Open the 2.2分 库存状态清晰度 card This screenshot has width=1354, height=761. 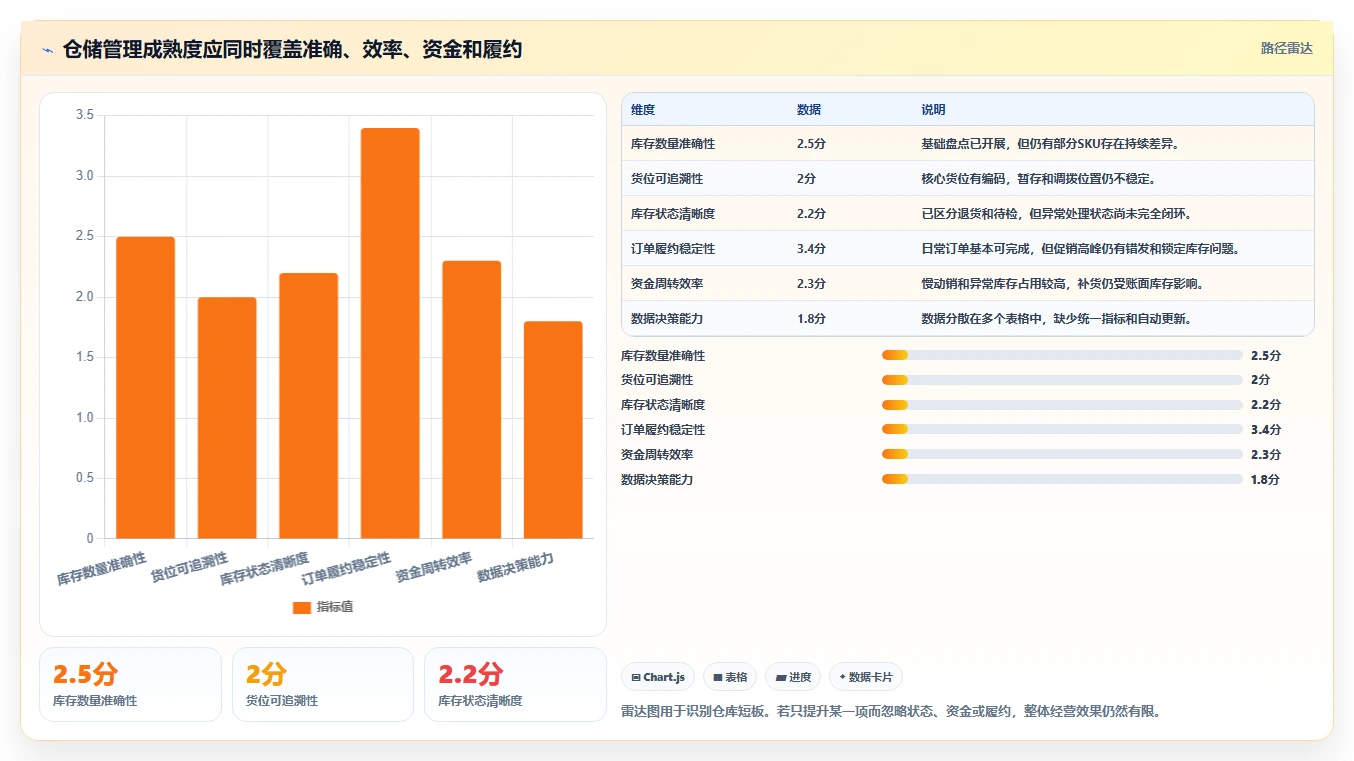(x=515, y=684)
